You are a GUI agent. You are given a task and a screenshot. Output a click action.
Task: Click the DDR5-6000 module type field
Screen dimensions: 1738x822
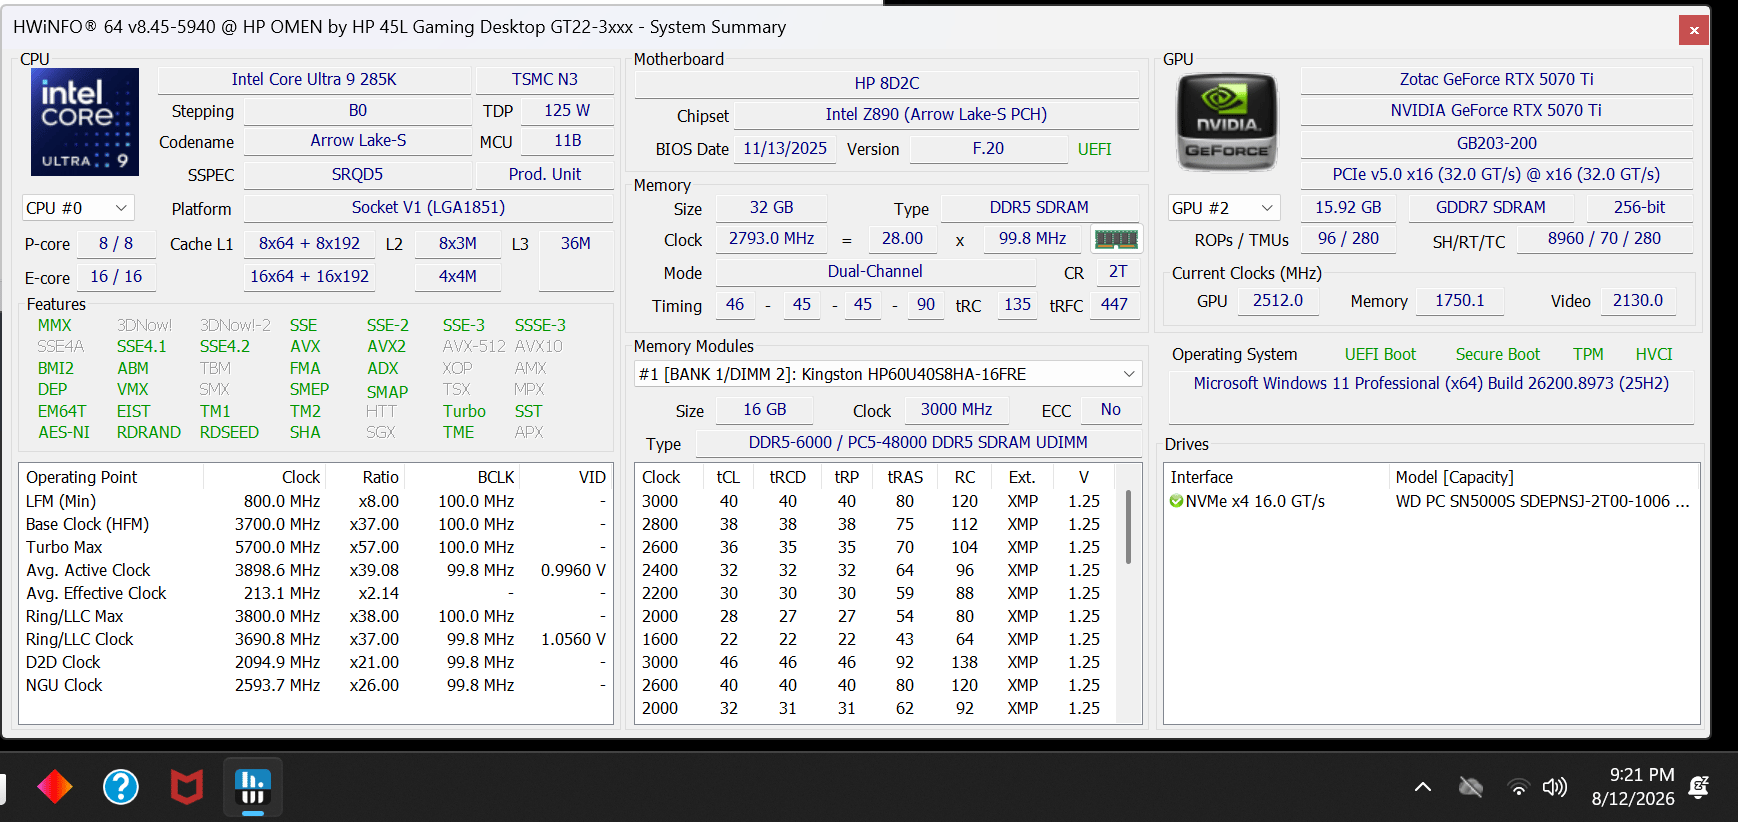click(x=918, y=442)
